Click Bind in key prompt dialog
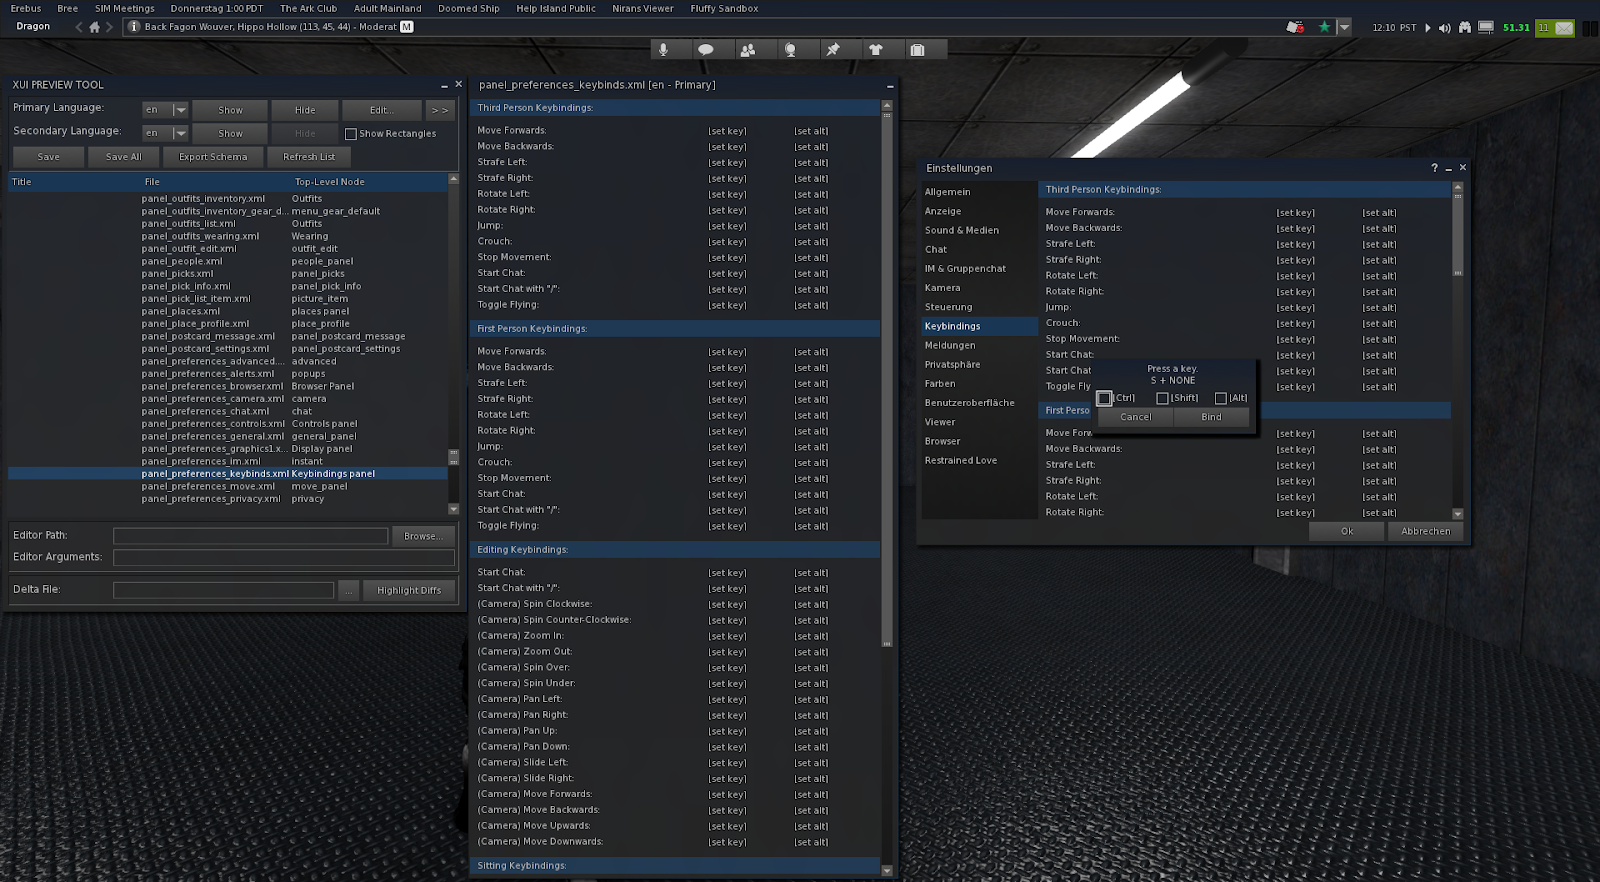The width and height of the screenshot is (1600, 882). click(1211, 417)
